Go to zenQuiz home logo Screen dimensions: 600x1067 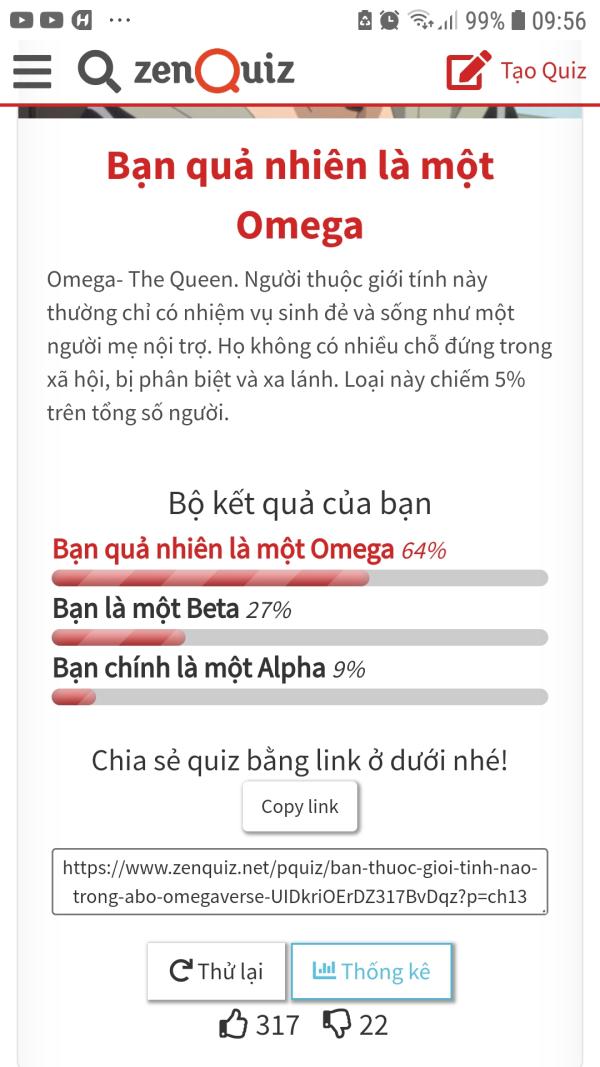(214, 71)
